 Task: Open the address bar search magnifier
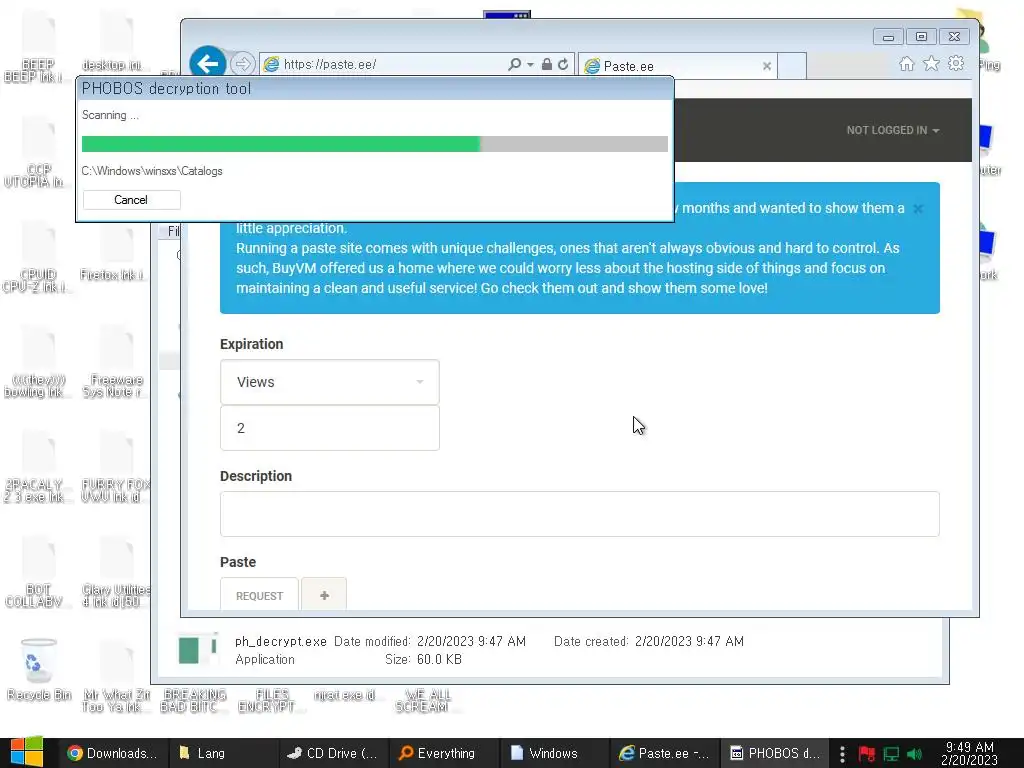tap(515, 64)
